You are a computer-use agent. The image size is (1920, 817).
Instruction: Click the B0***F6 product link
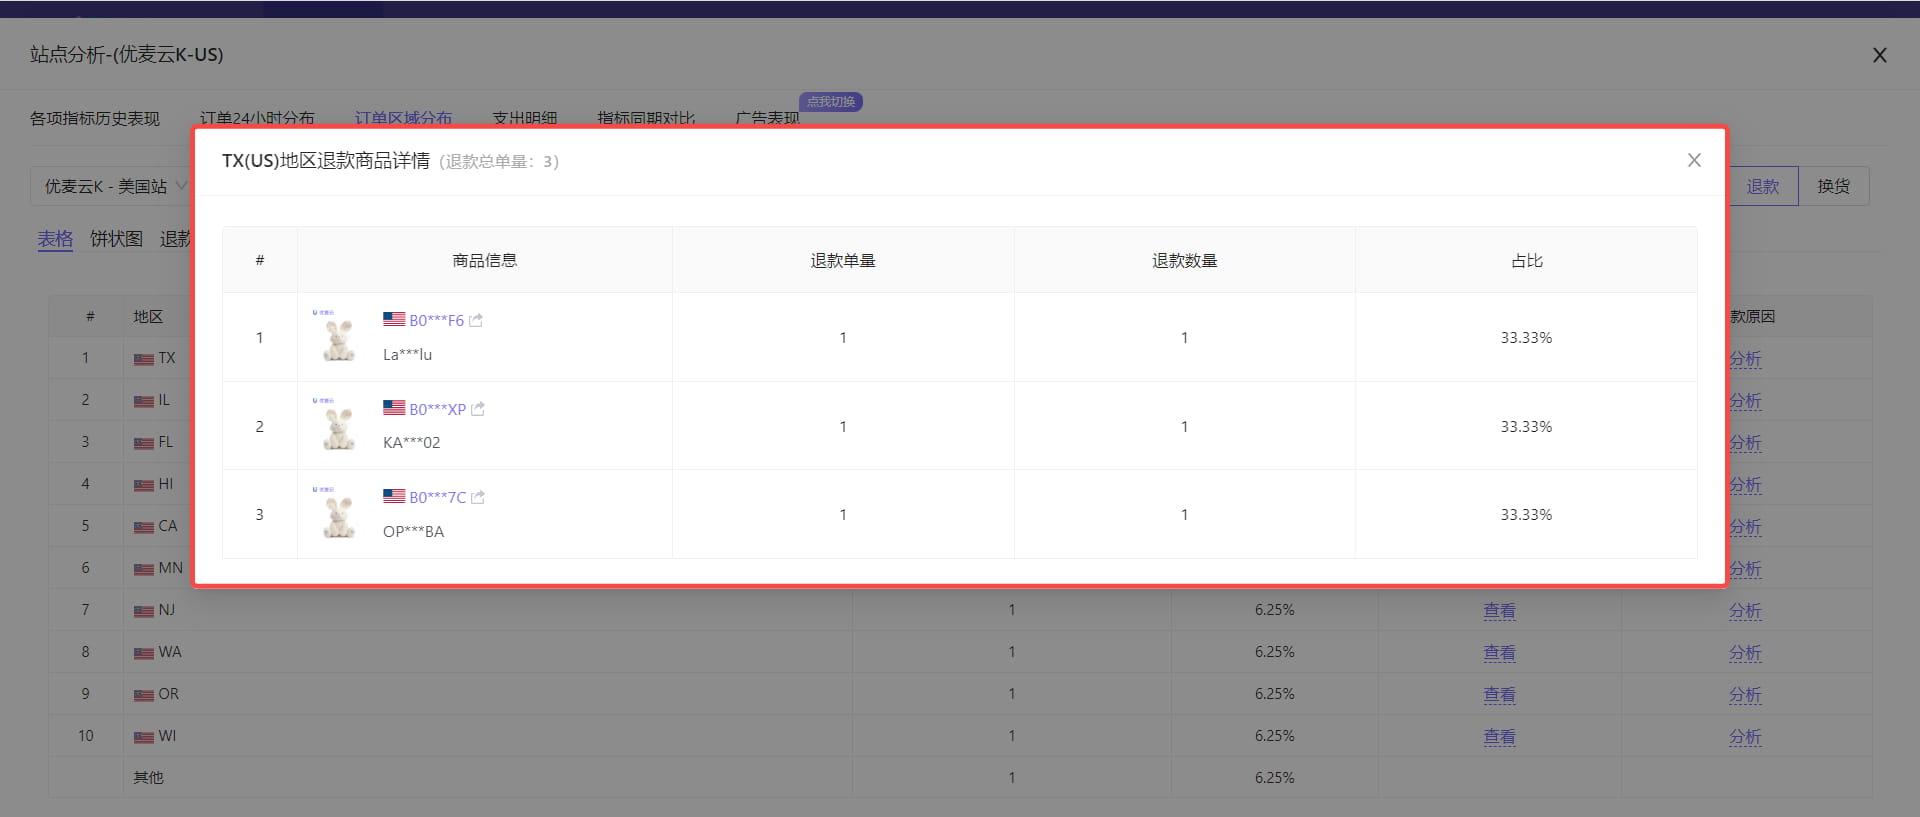(x=436, y=321)
